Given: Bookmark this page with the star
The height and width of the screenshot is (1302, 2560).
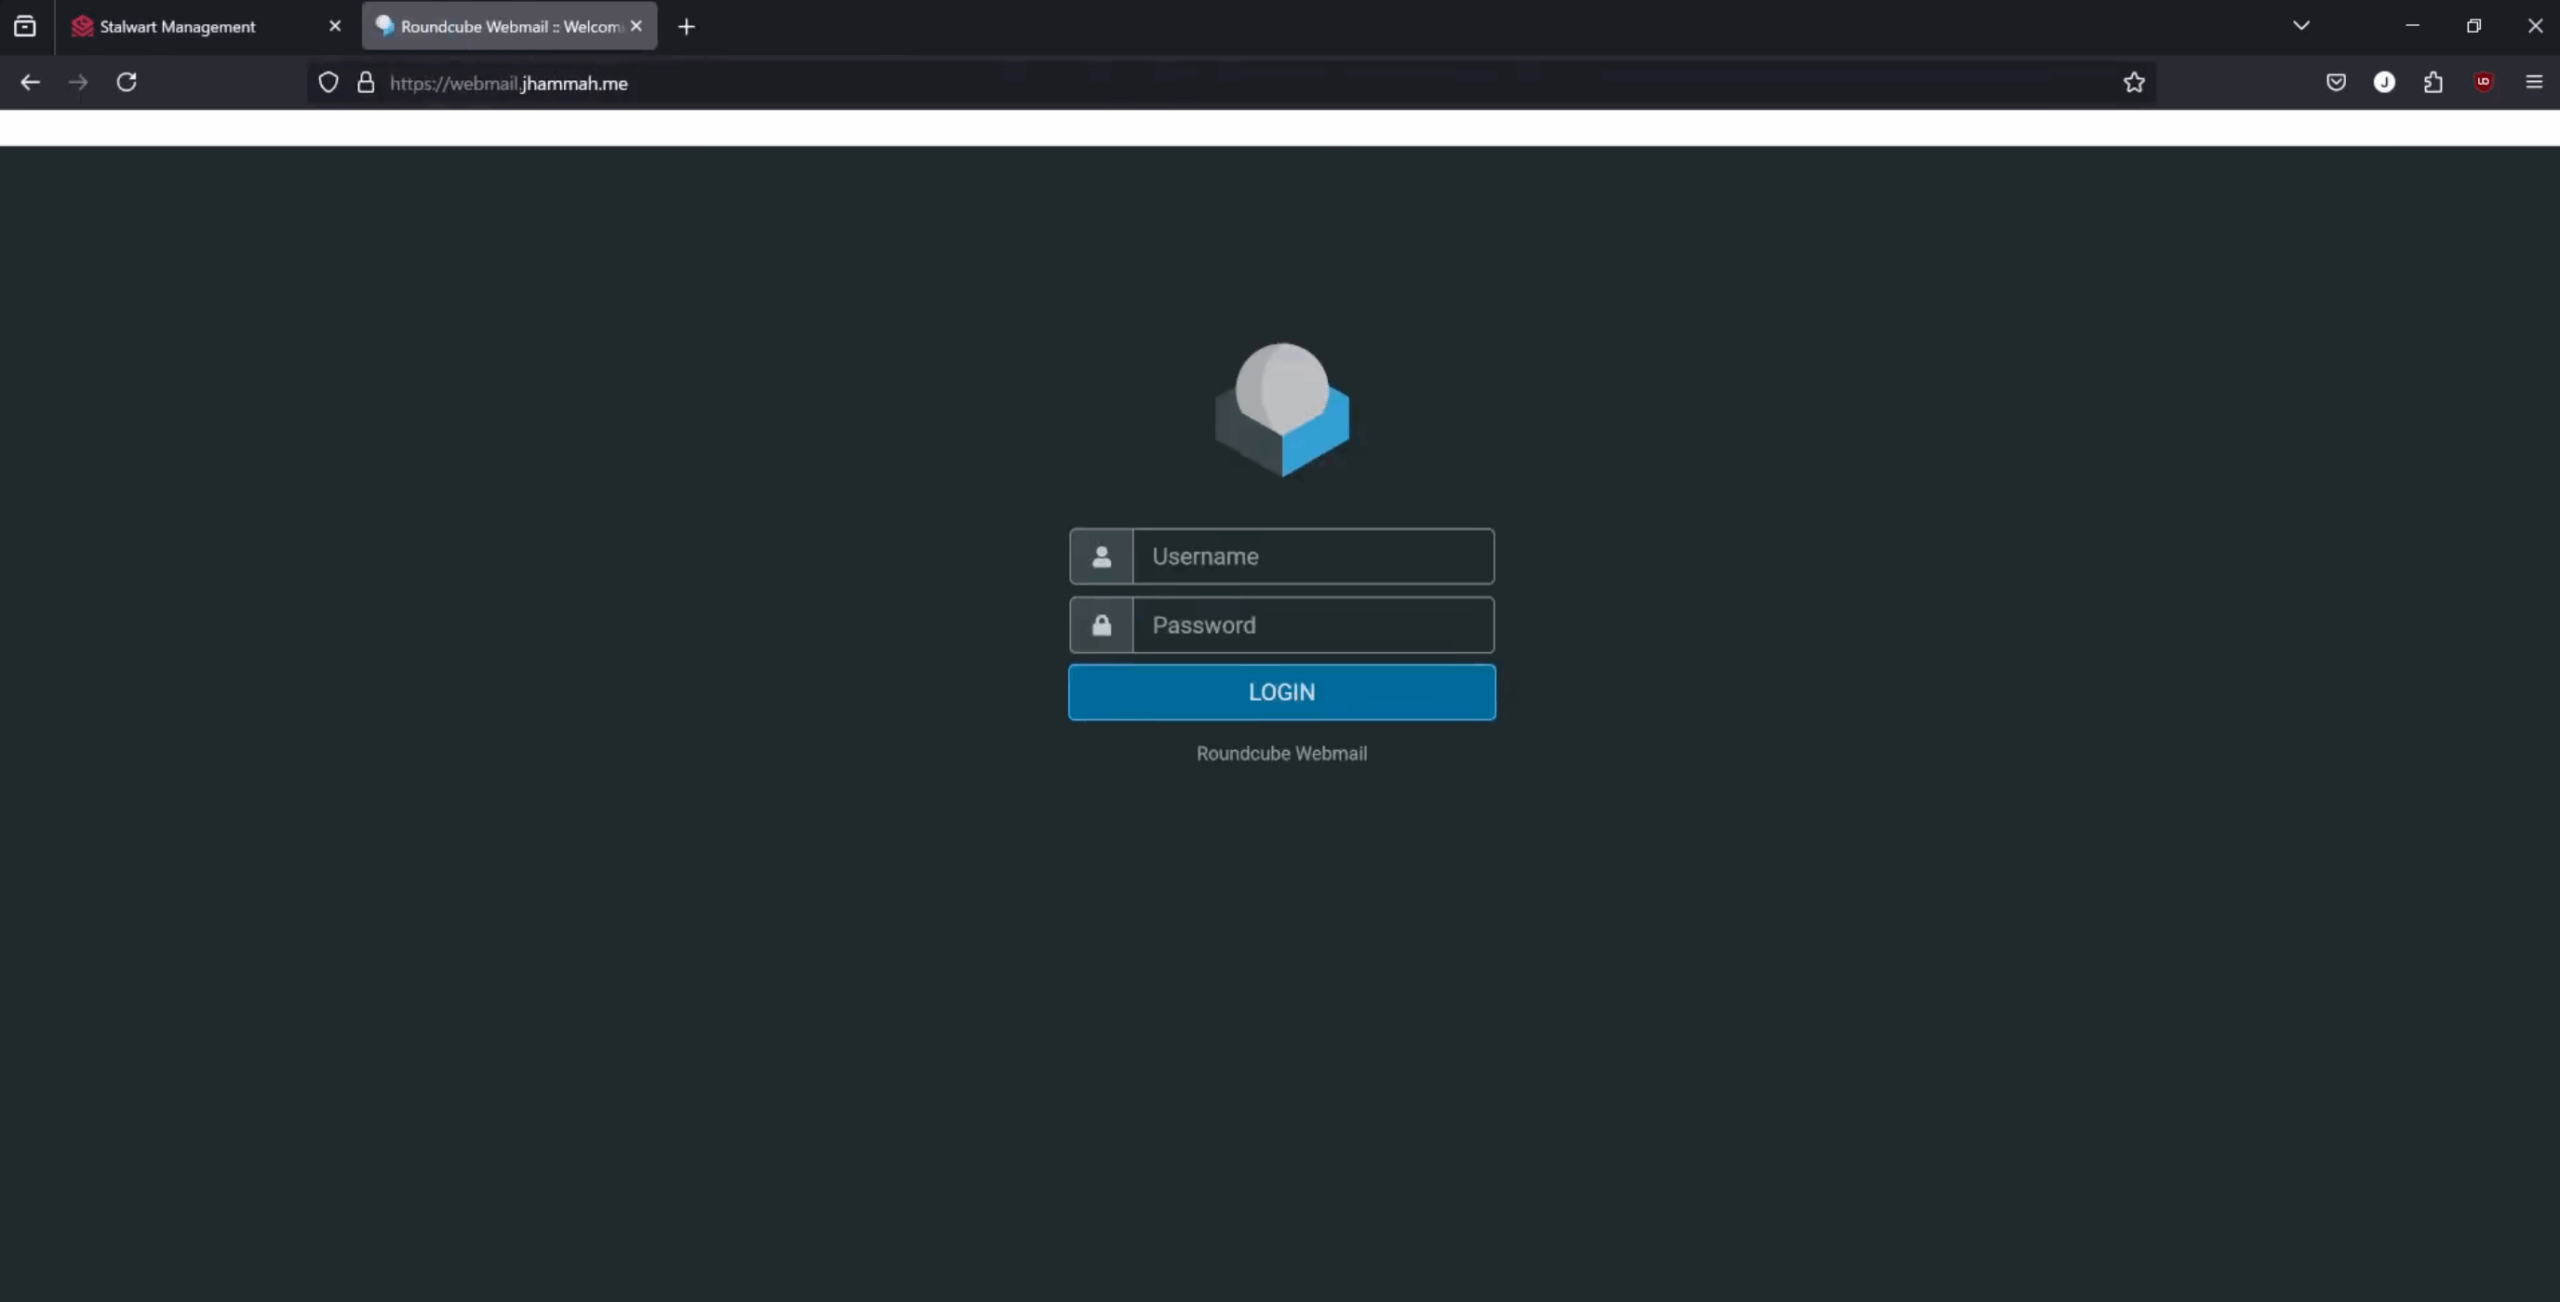Looking at the screenshot, I should point(2134,83).
